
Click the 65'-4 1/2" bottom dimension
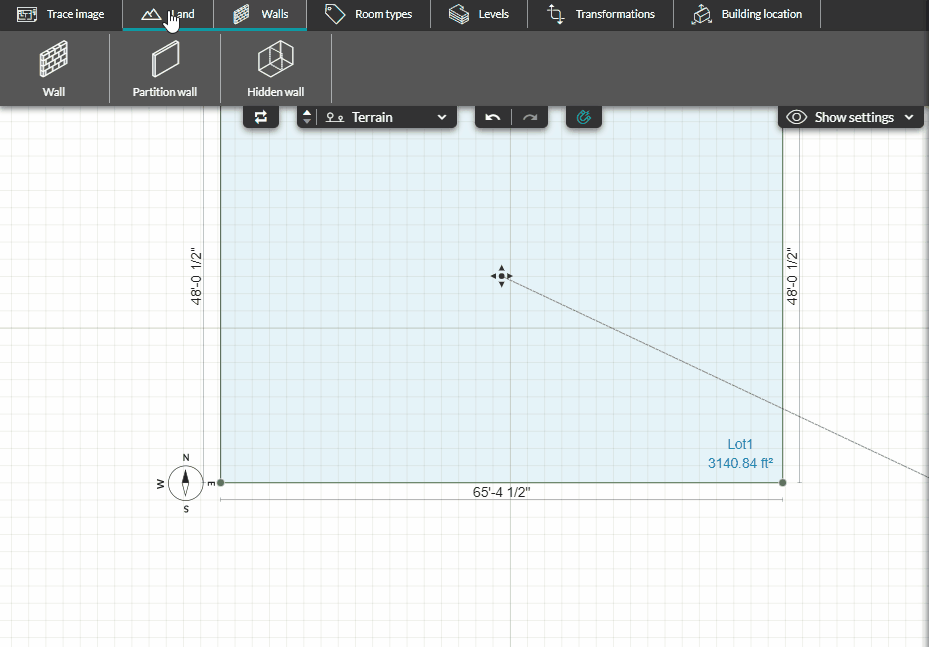click(501, 492)
